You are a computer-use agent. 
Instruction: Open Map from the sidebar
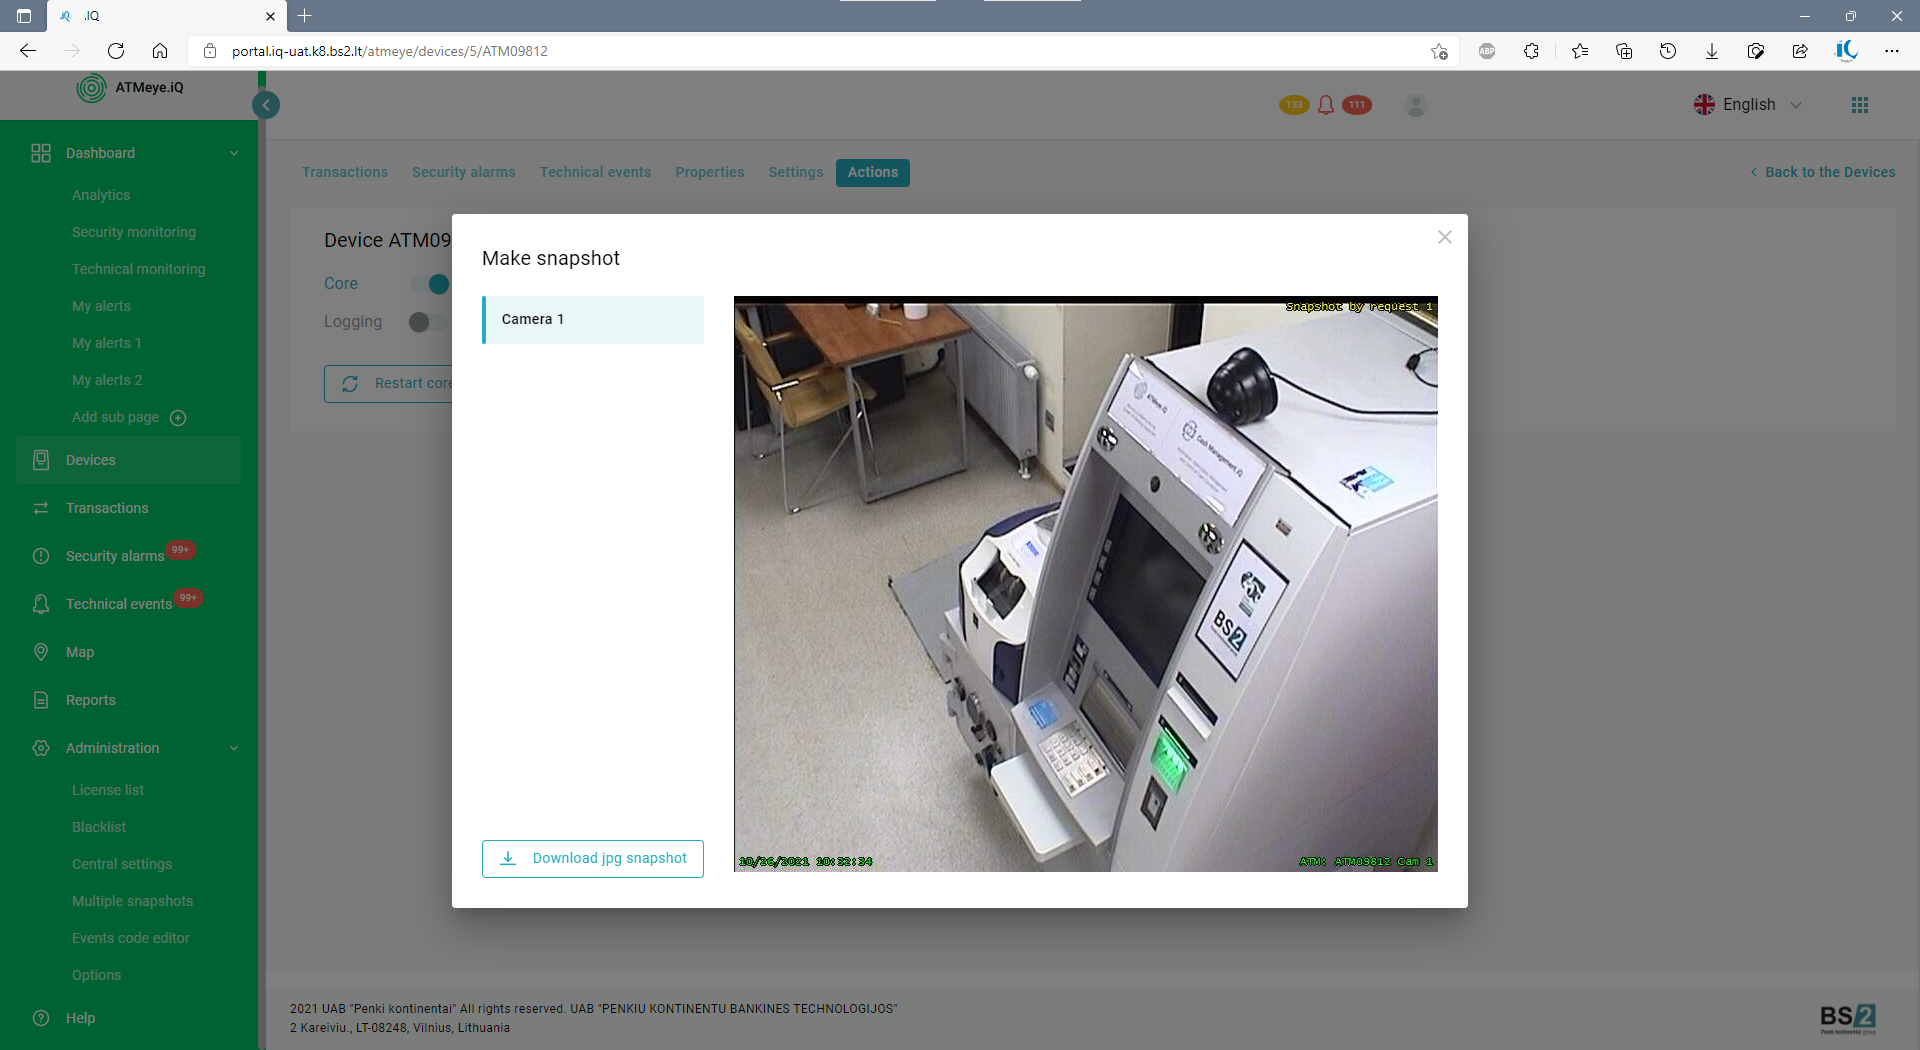click(80, 652)
